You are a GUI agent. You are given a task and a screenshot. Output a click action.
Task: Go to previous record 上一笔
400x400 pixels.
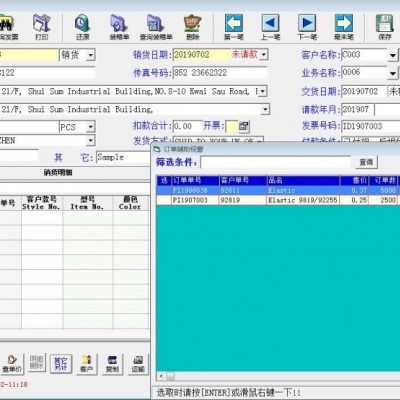[x=270, y=27]
